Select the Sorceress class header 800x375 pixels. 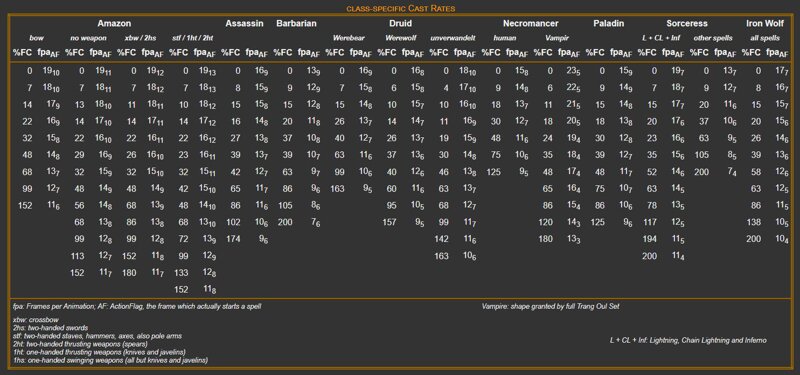(x=687, y=23)
